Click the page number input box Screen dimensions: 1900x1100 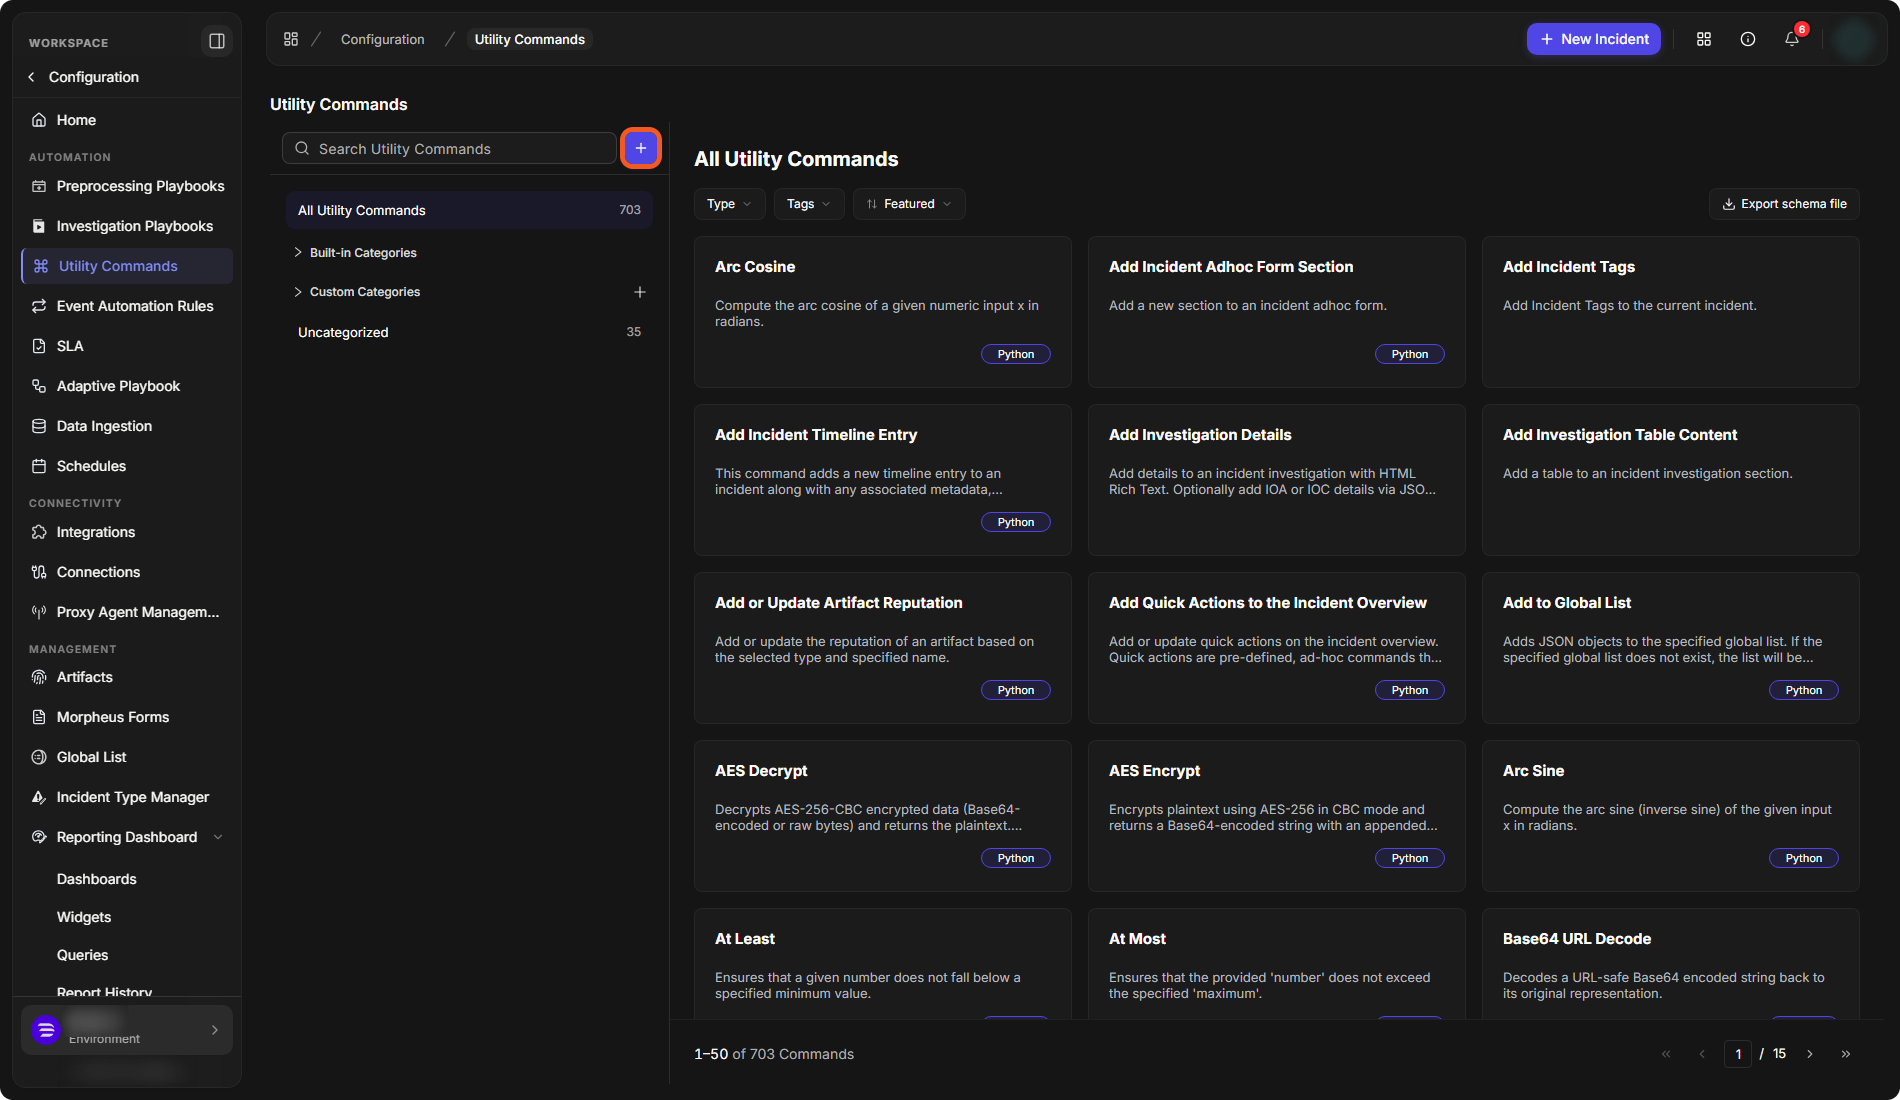[x=1738, y=1054]
